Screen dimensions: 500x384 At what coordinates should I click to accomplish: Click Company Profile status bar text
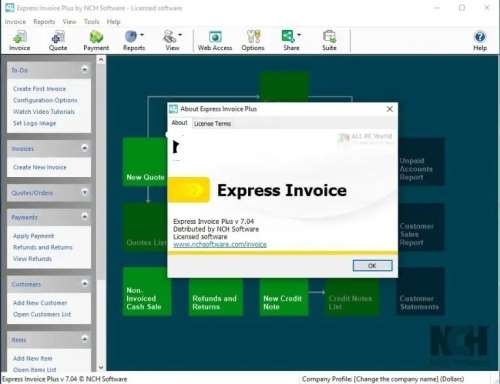(383, 379)
